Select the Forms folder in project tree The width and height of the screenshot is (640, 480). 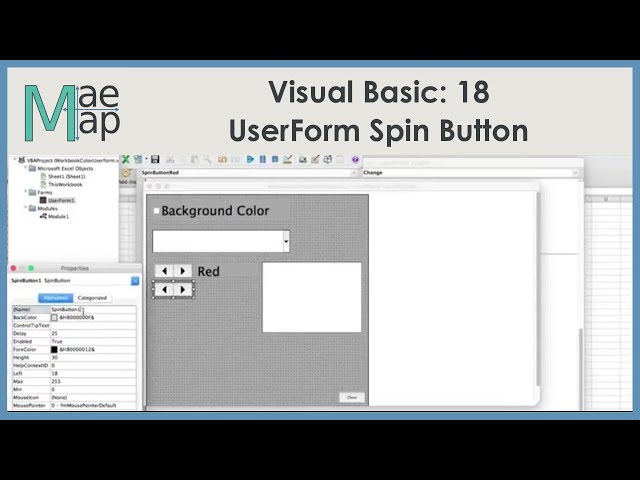[x=45, y=192]
